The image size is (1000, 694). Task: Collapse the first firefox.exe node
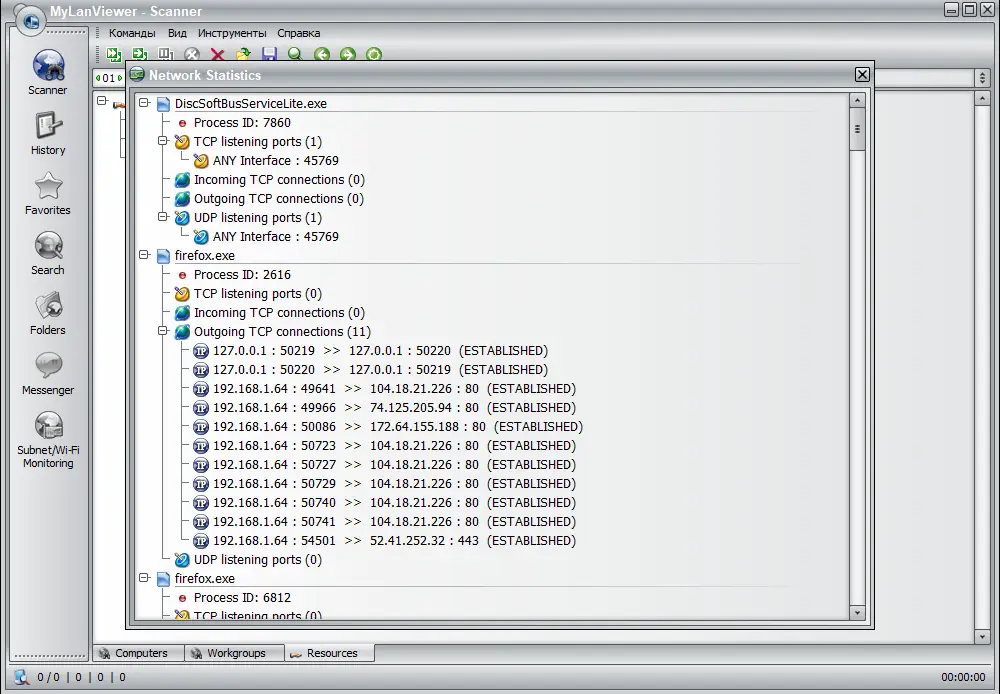click(144, 255)
